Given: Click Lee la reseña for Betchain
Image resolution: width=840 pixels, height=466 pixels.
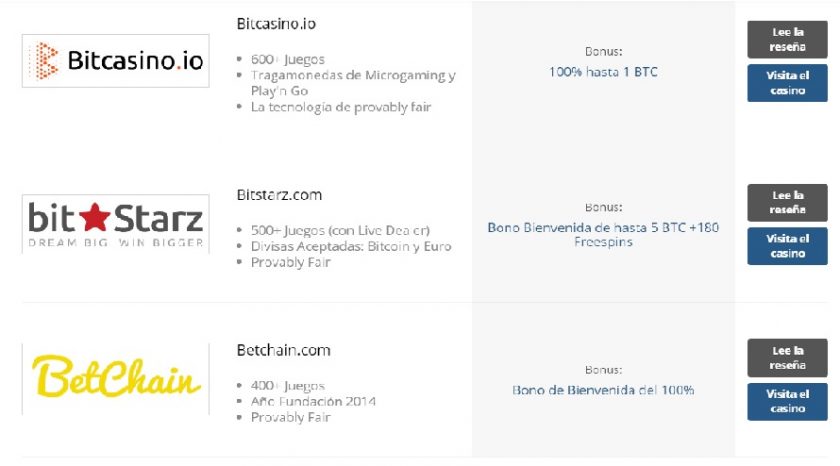Looking at the screenshot, I should (x=787, y=358).
